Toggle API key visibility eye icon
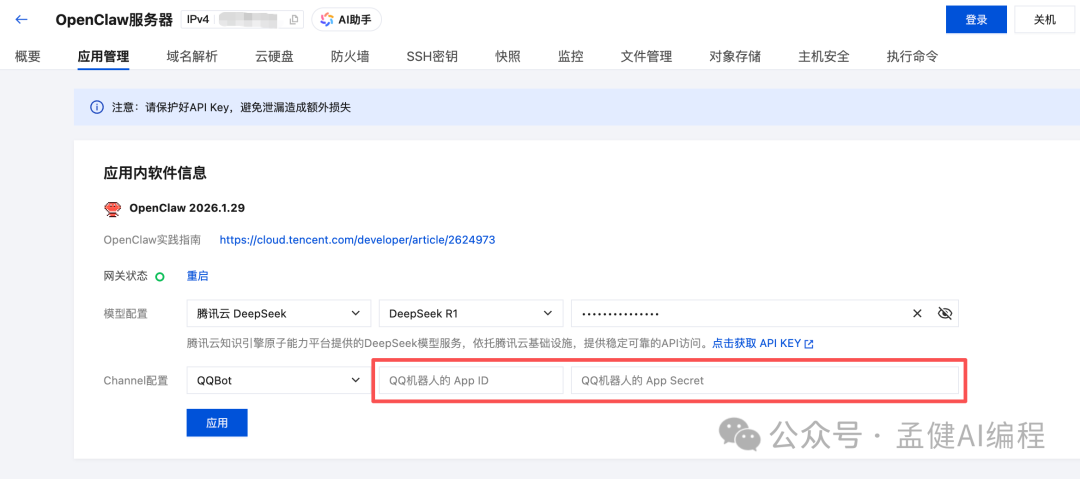The image size is (1080, 479). point(945,313)
